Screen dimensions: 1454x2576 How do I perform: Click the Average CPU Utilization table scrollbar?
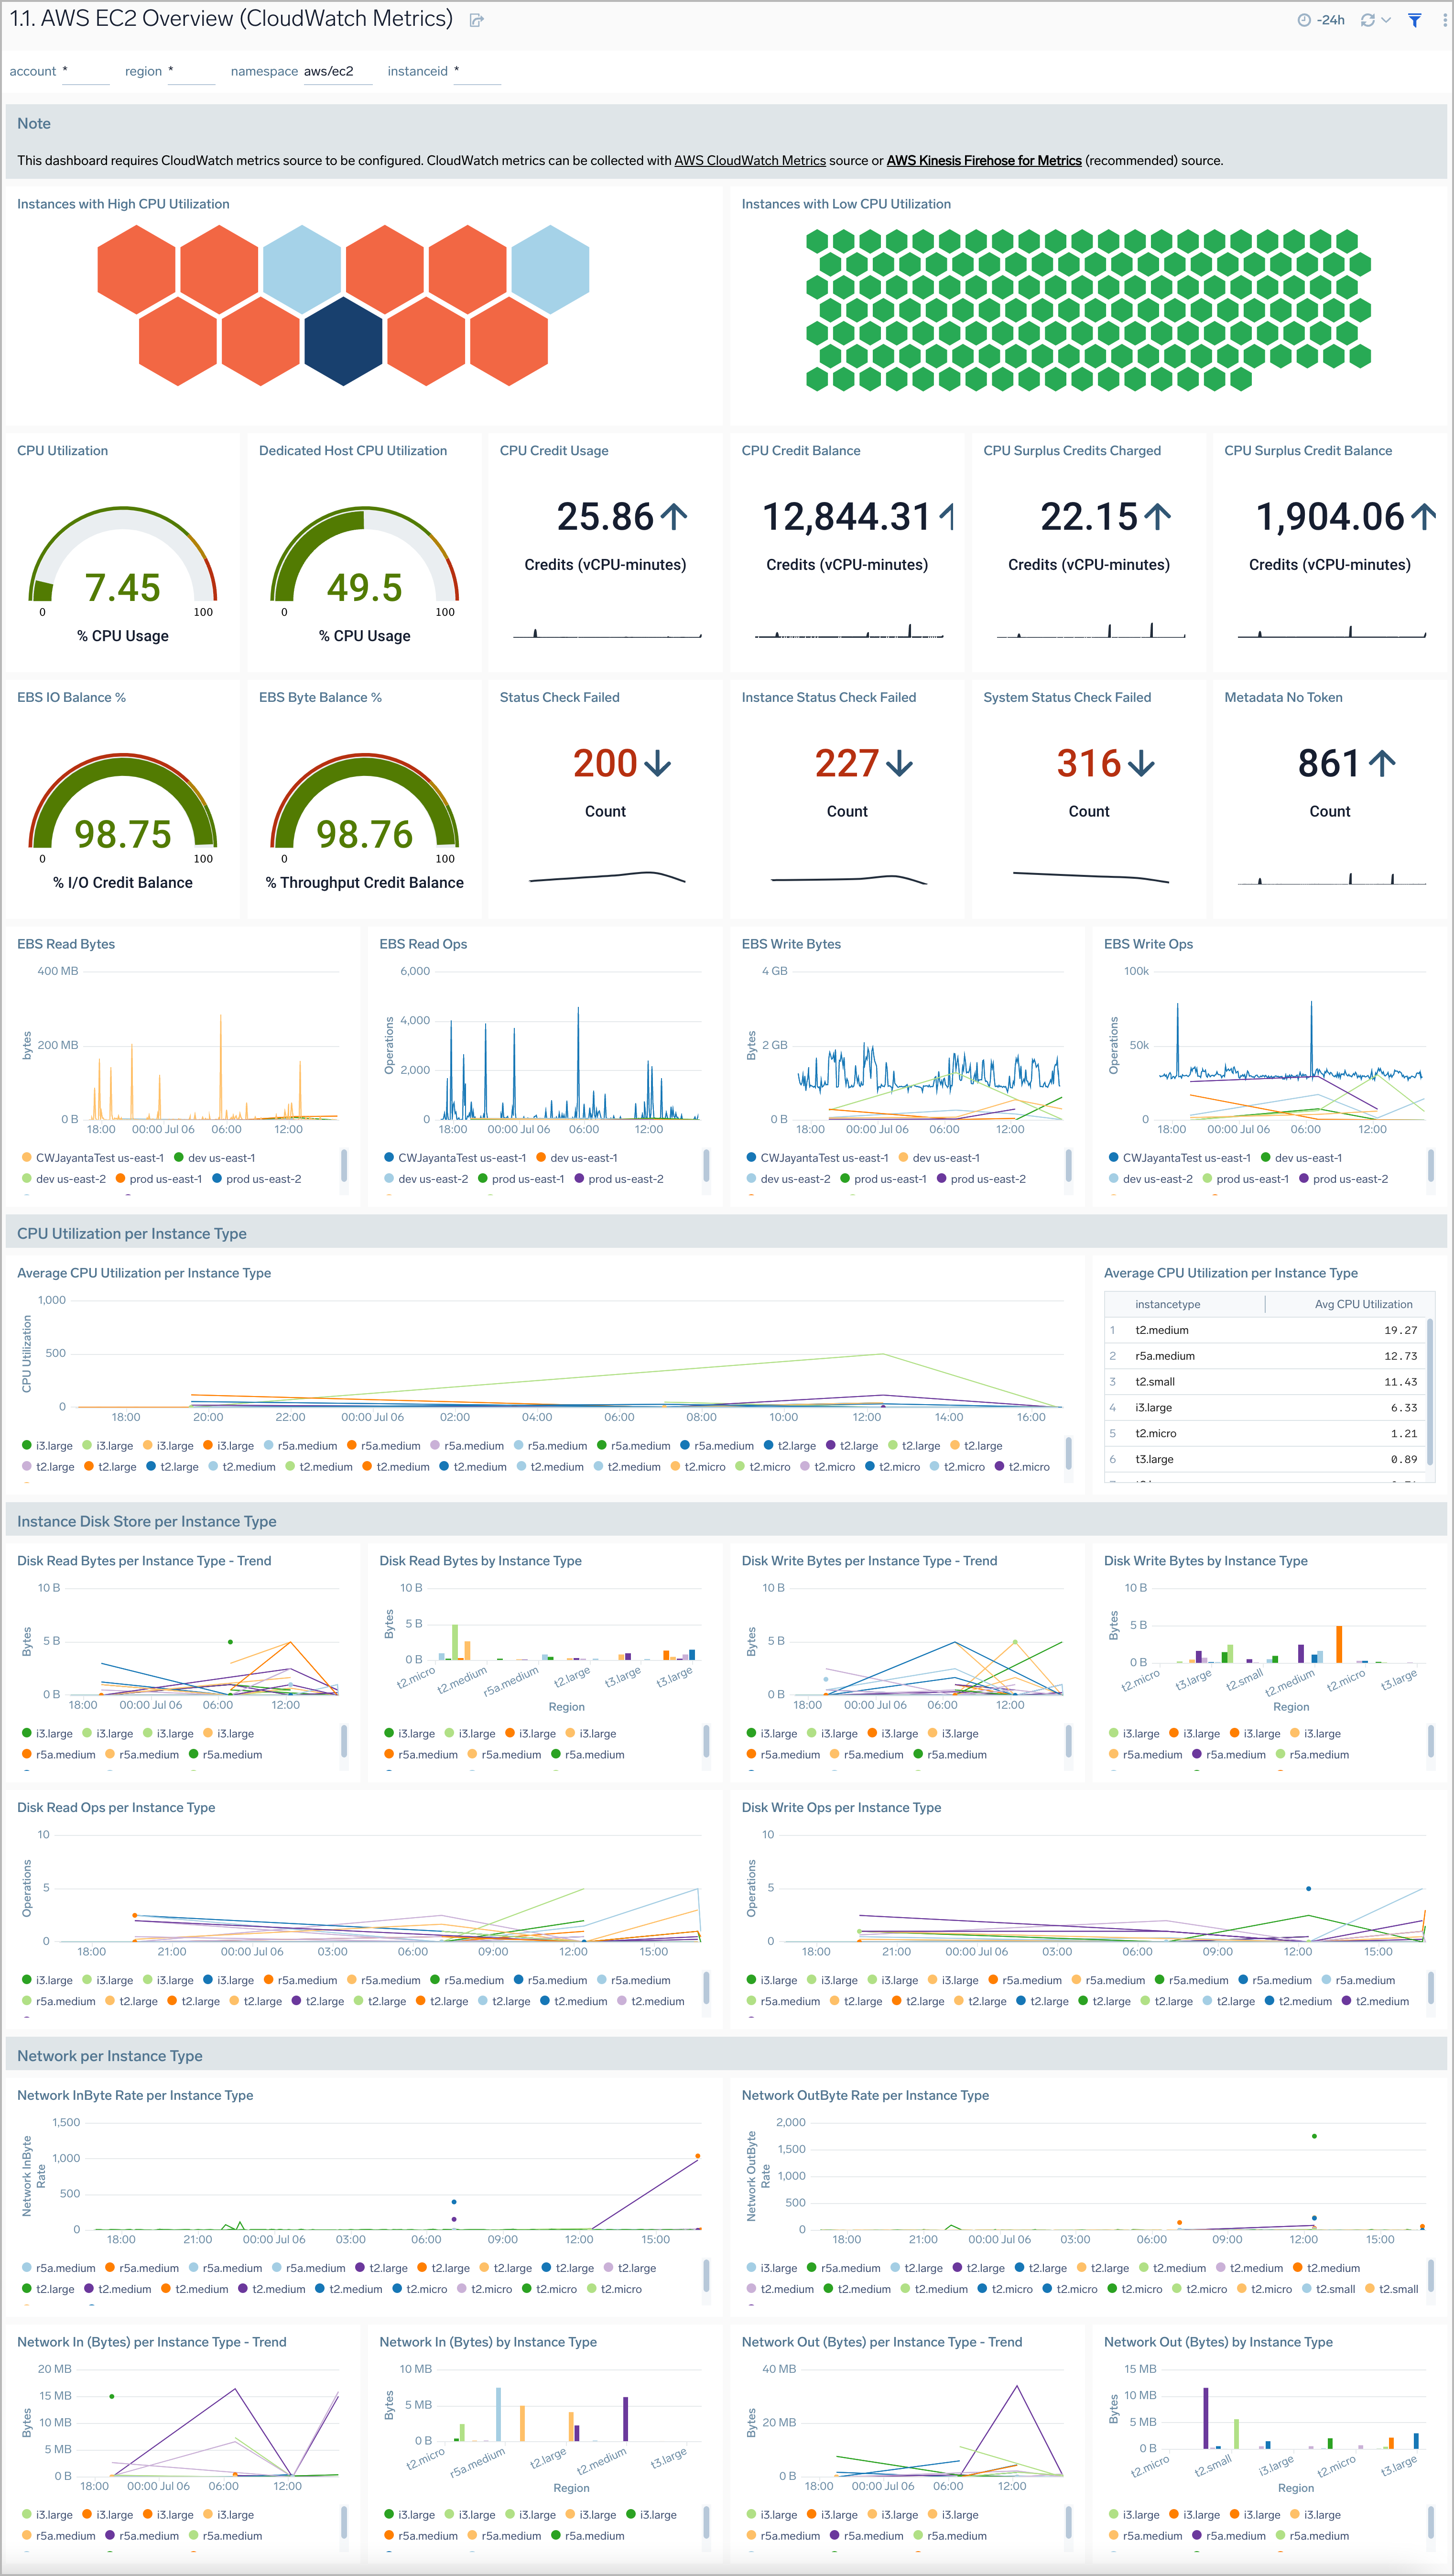1431,1391
